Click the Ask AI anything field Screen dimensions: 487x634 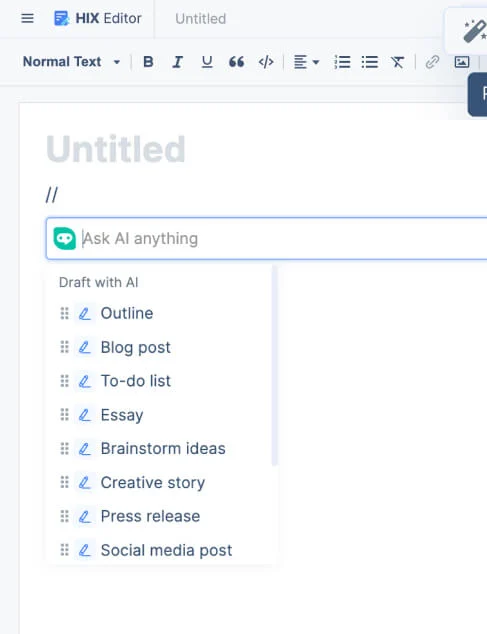pyautogui.click(x=267, y=239)
